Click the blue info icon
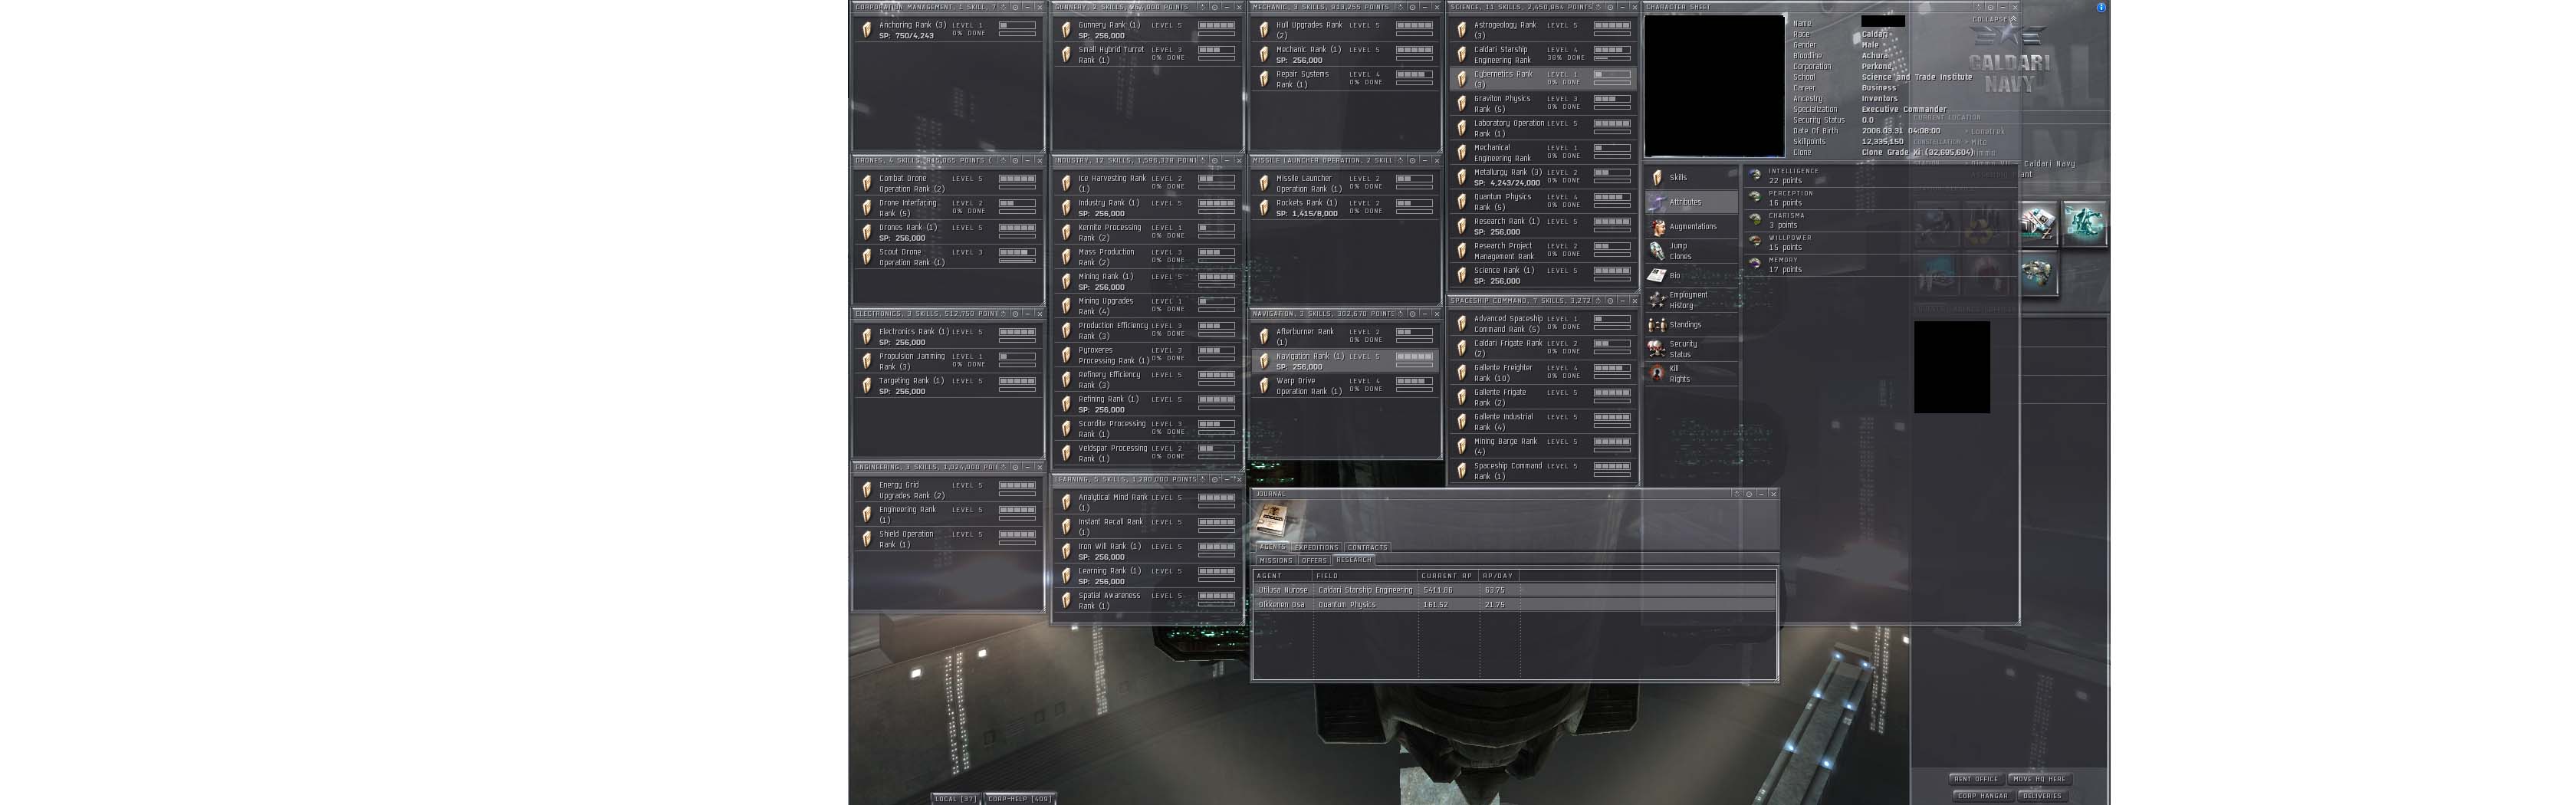 point(2101,7)
